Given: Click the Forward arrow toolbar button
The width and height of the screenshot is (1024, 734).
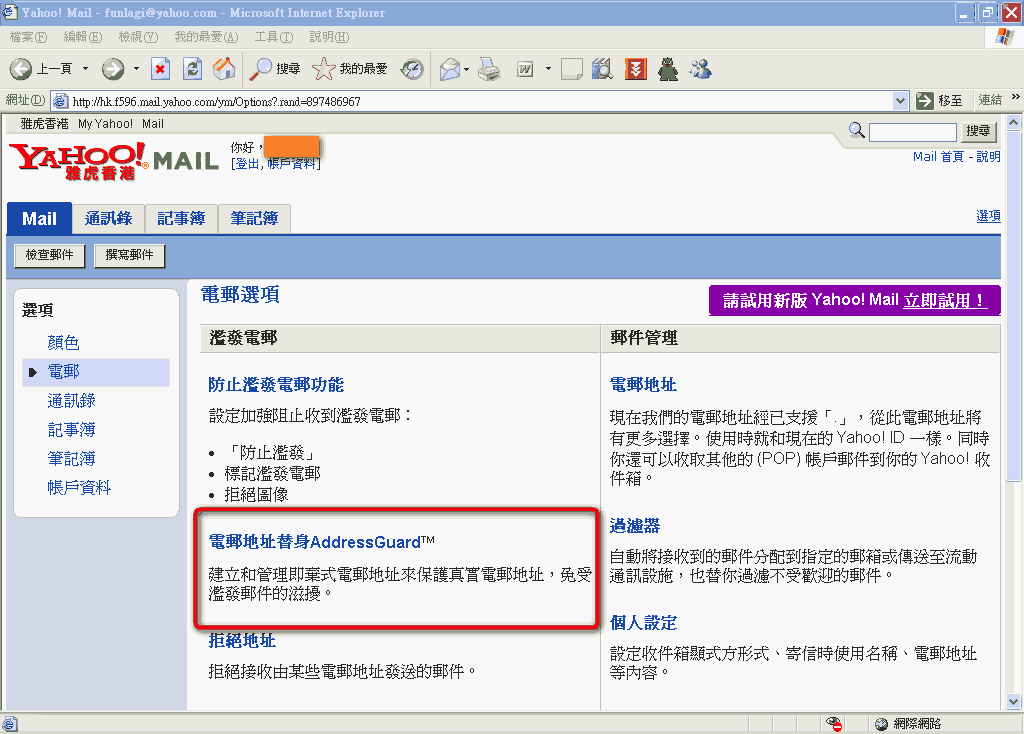Looking at the screenshot, I should (113, 69).
